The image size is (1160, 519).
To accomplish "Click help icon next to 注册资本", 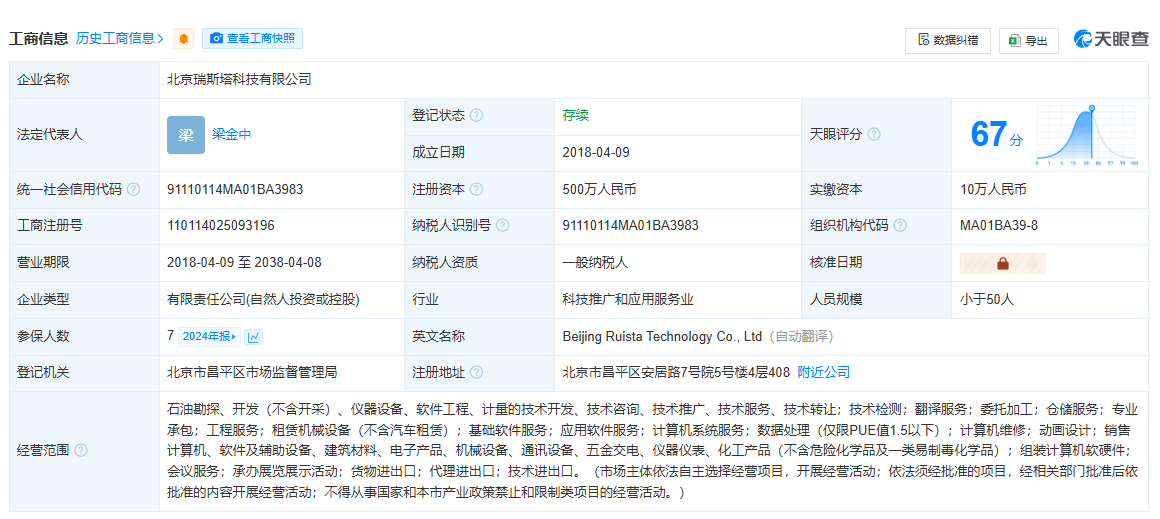I will (476, 189).
